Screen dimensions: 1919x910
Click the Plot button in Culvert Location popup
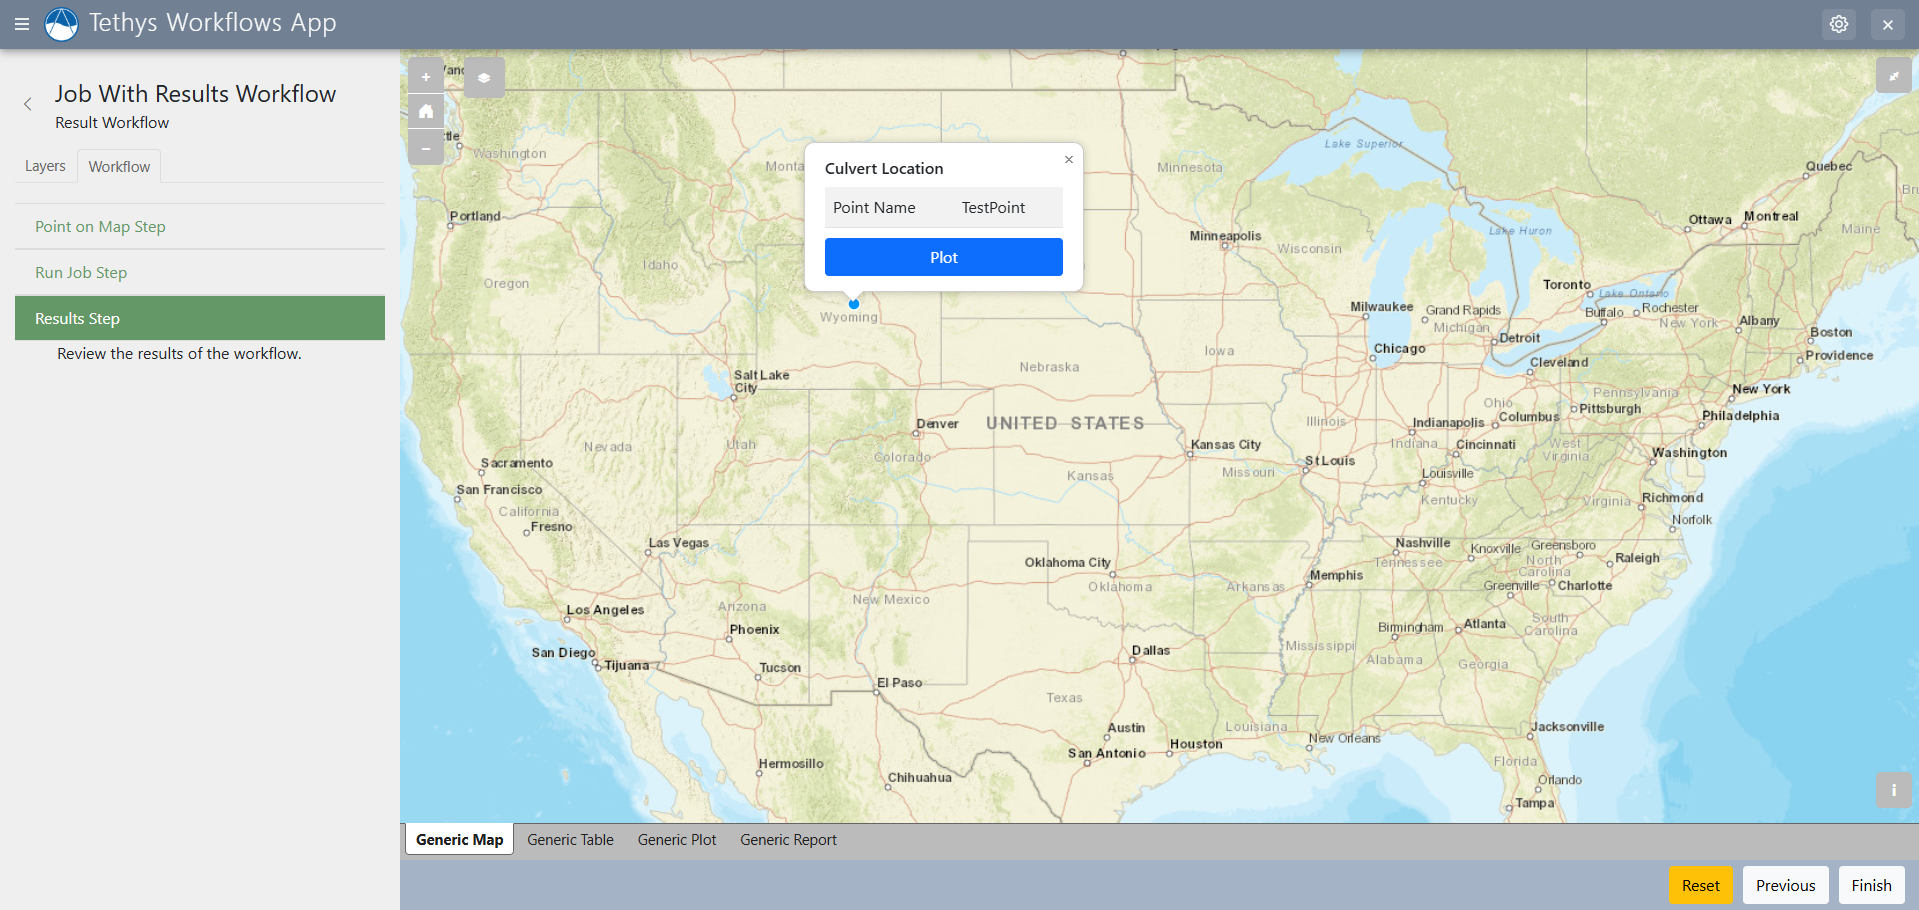click(x=943, y=257)
